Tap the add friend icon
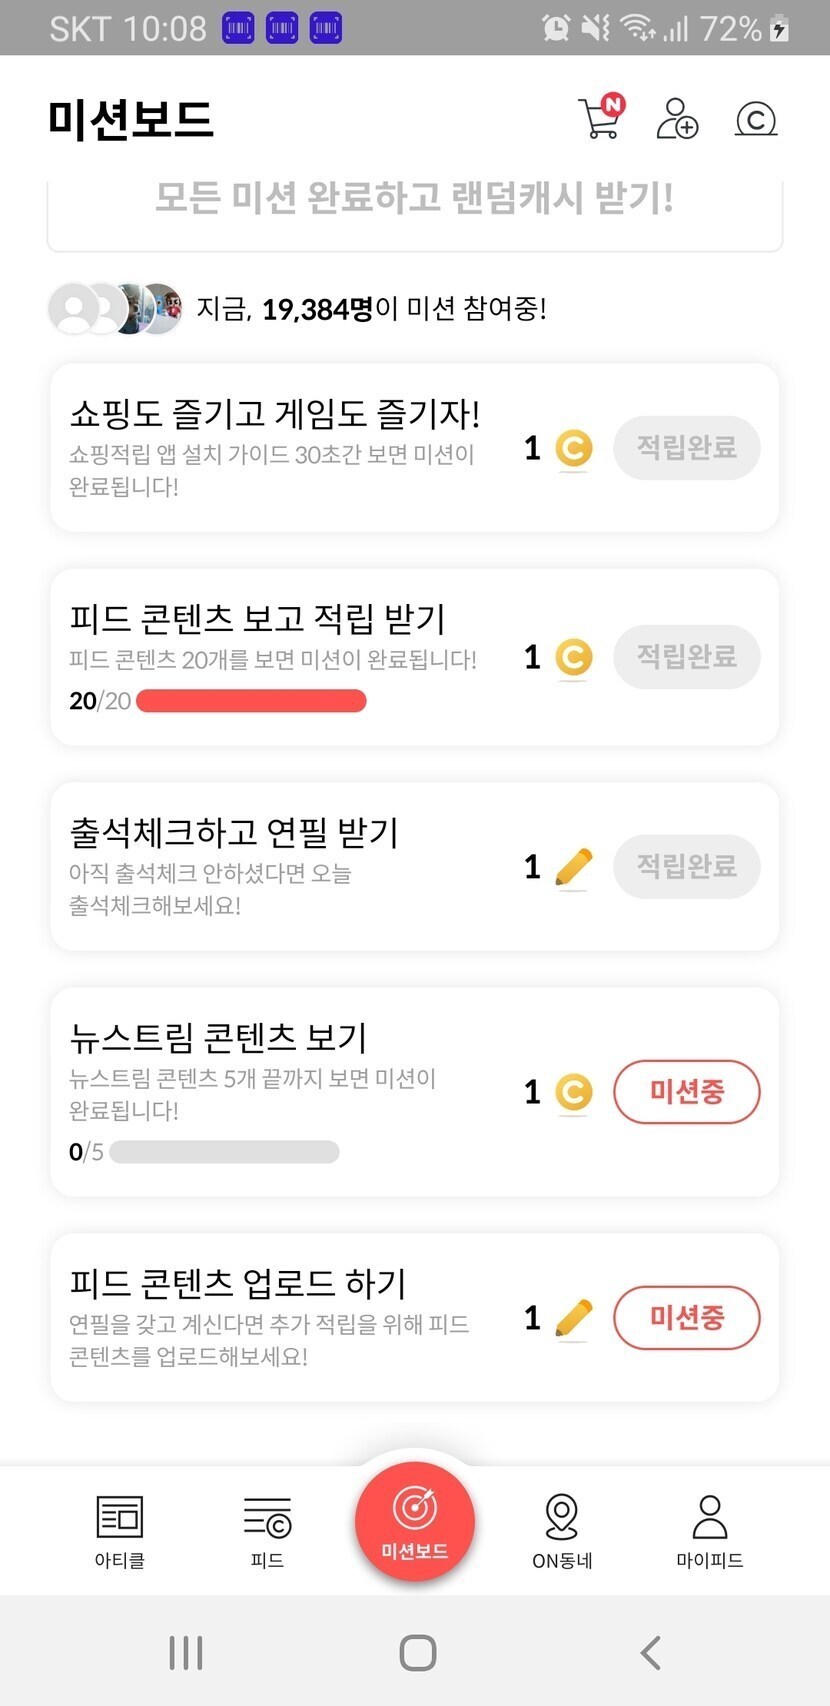 click(x=677, y=118)
